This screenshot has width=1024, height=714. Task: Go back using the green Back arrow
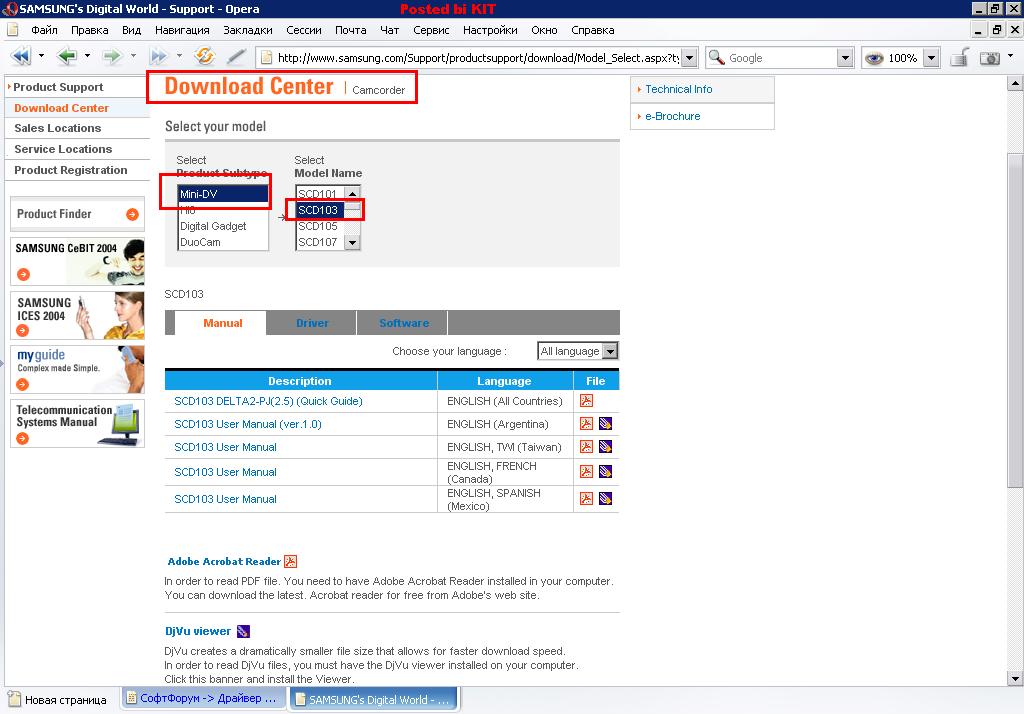pos(67,57)
